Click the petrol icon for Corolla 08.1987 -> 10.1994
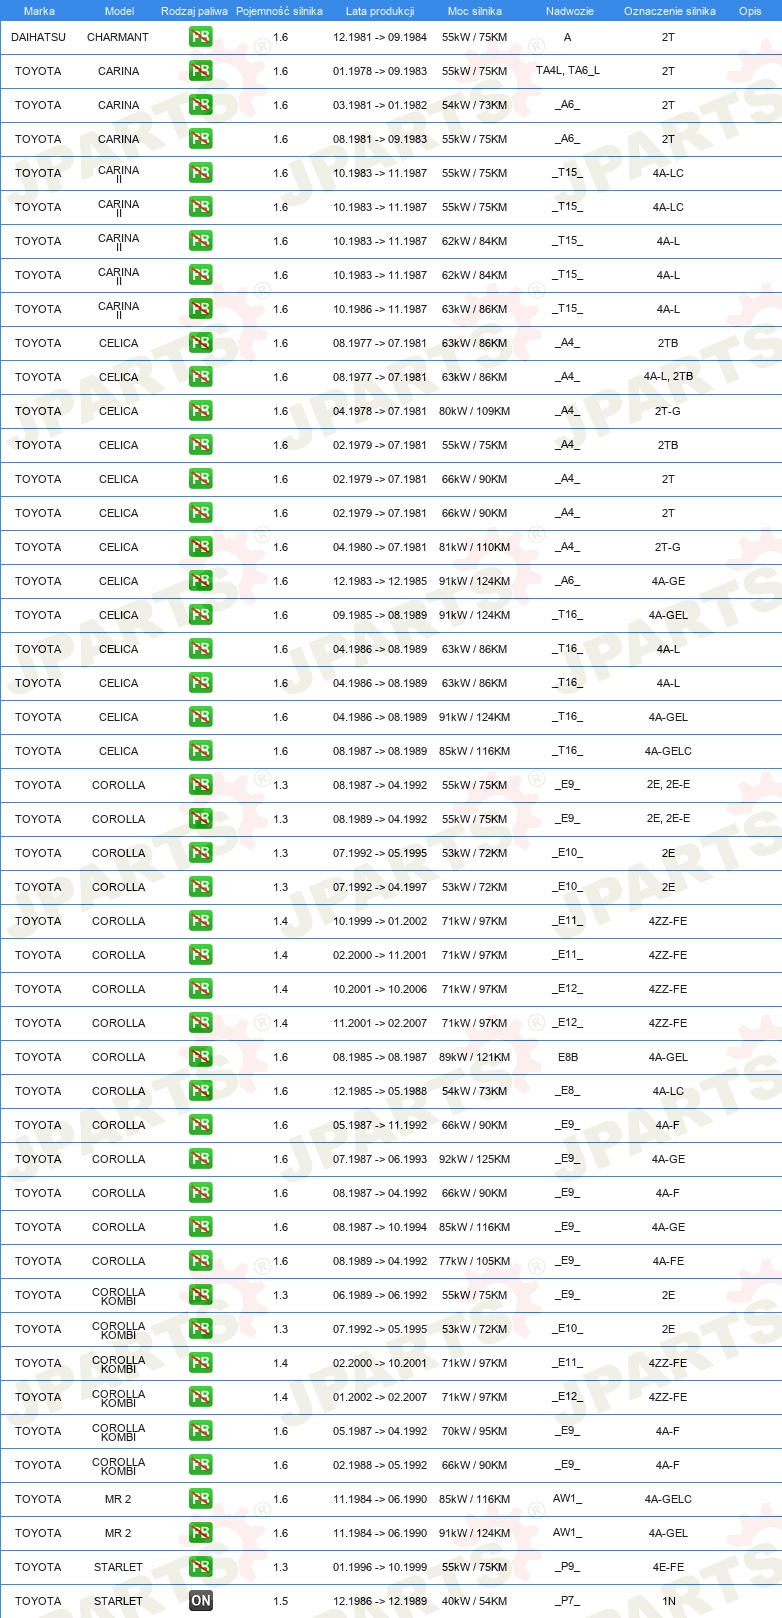 [x=200, y=1227]
